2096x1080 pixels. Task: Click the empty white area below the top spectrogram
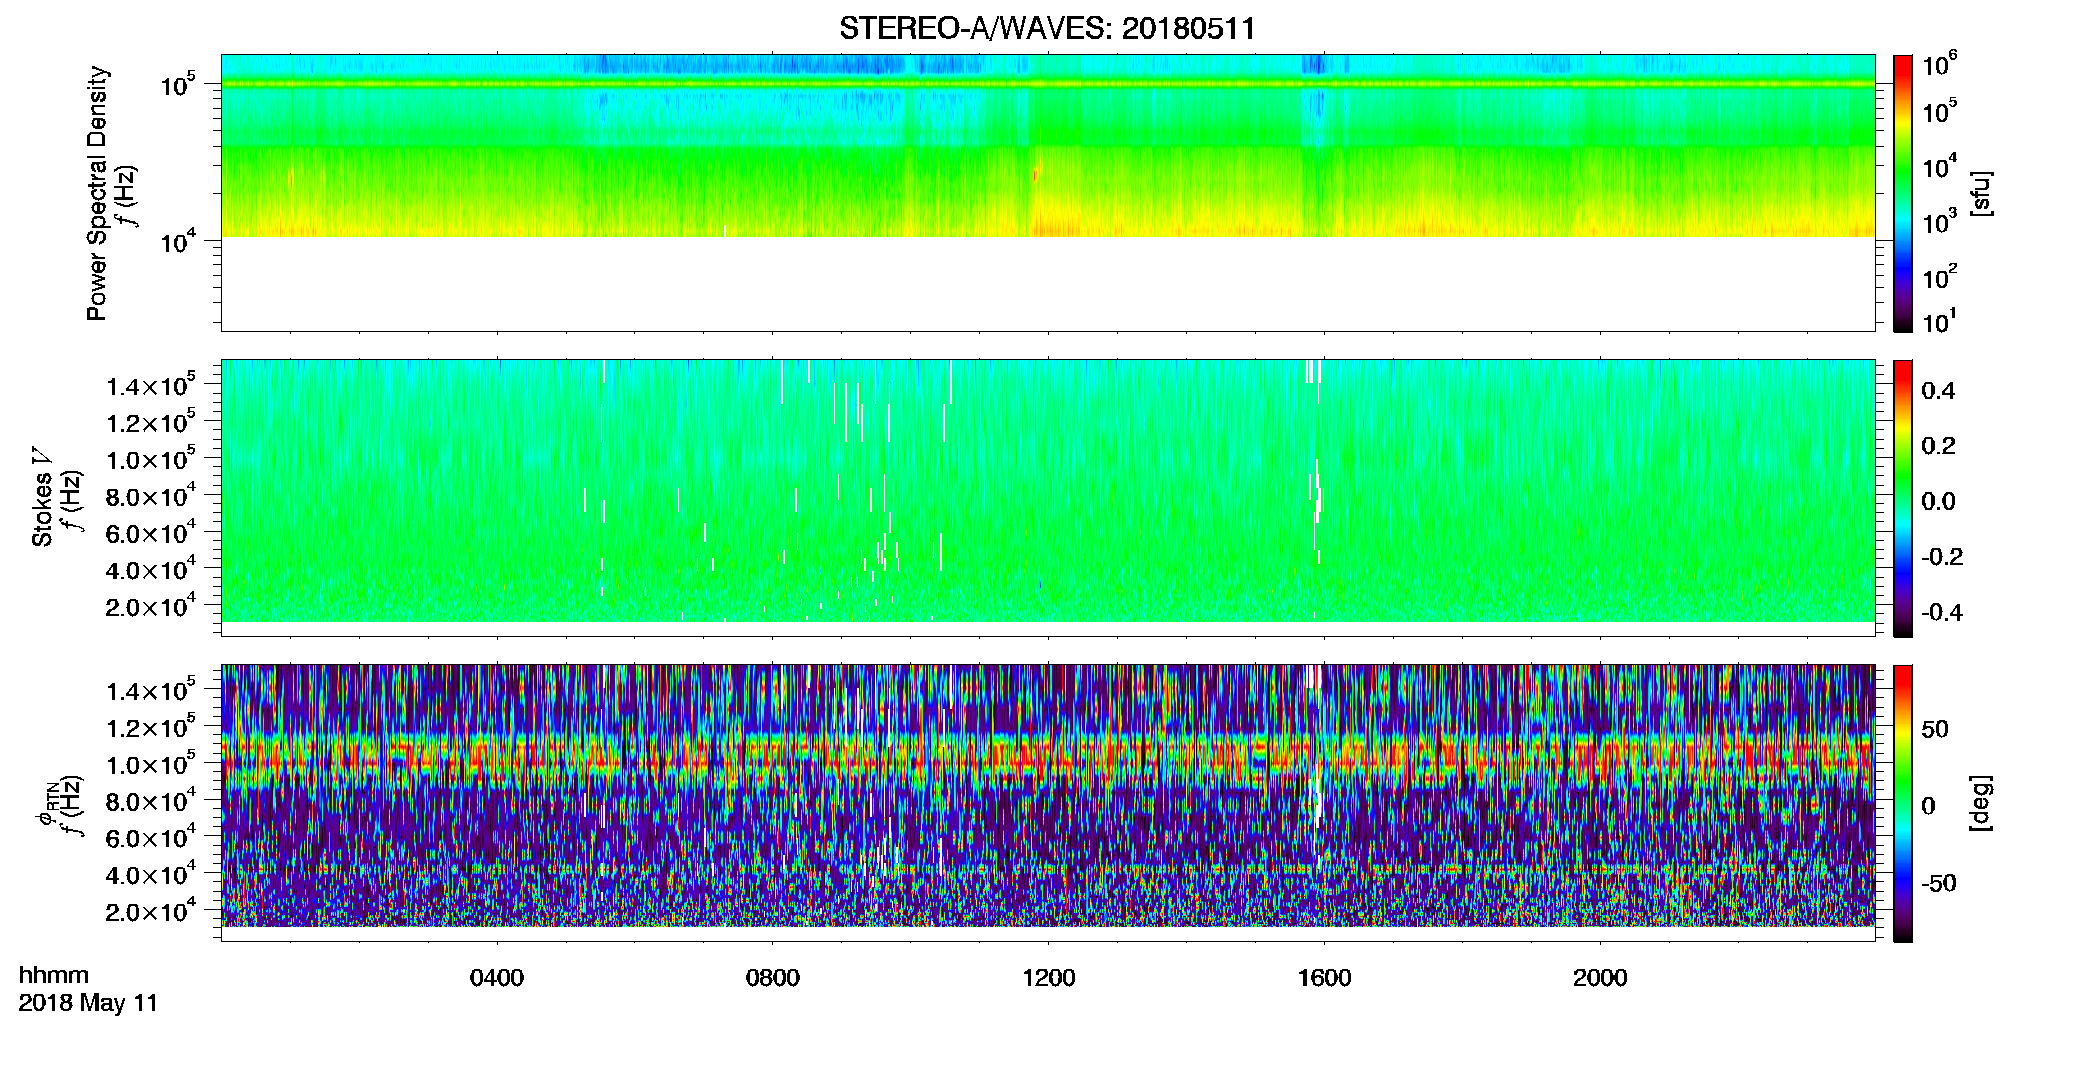coord(1048,284)
